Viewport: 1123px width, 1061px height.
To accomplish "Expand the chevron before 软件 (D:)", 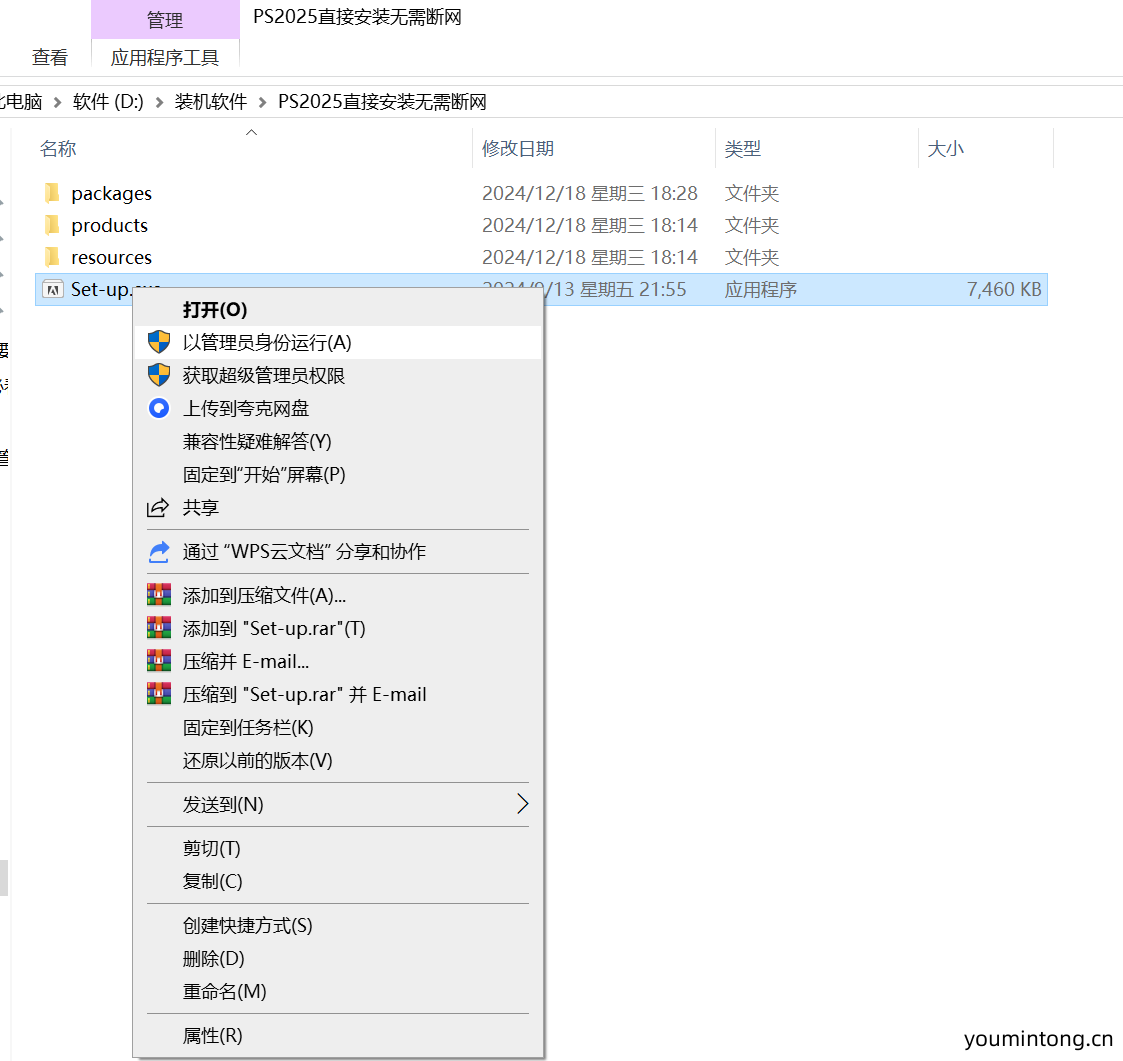I will click(57, 102).
